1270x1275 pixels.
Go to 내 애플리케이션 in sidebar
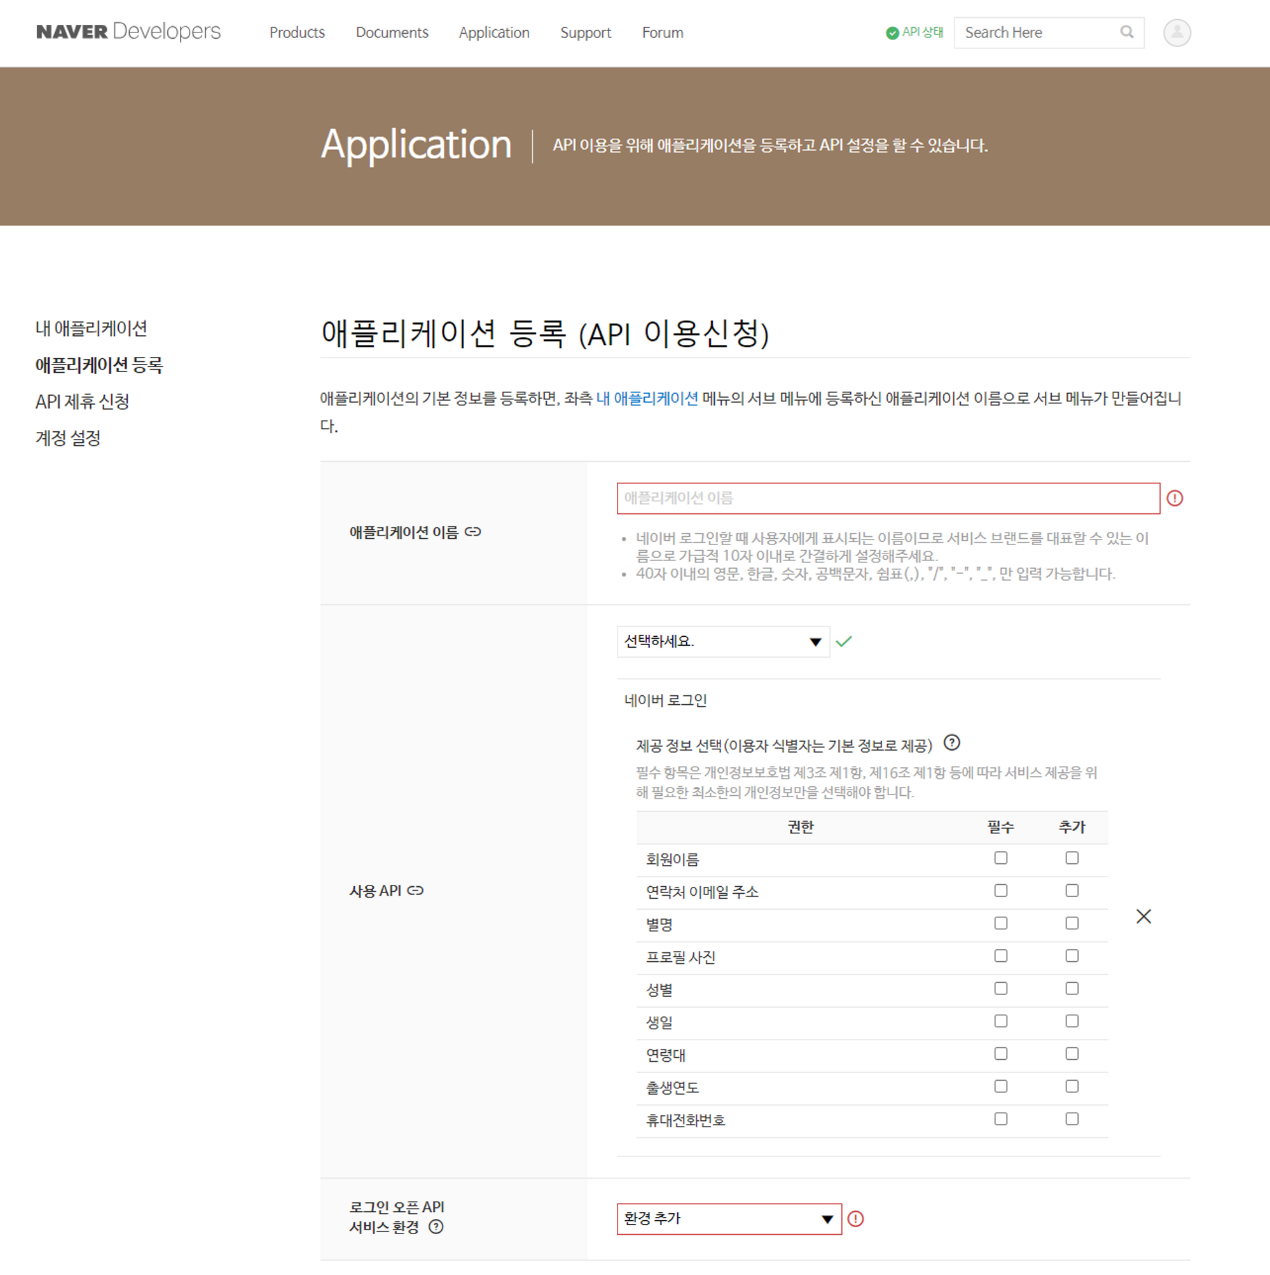(x=91, y=328)
